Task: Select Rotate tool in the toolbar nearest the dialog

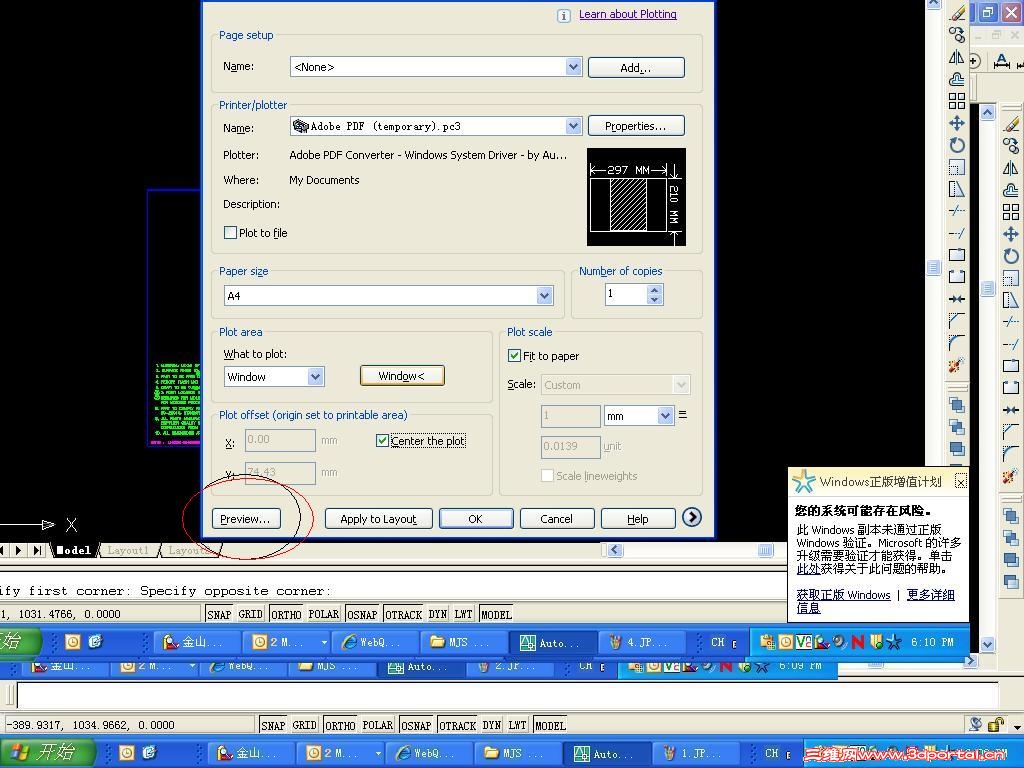Action: coord(957,145)
